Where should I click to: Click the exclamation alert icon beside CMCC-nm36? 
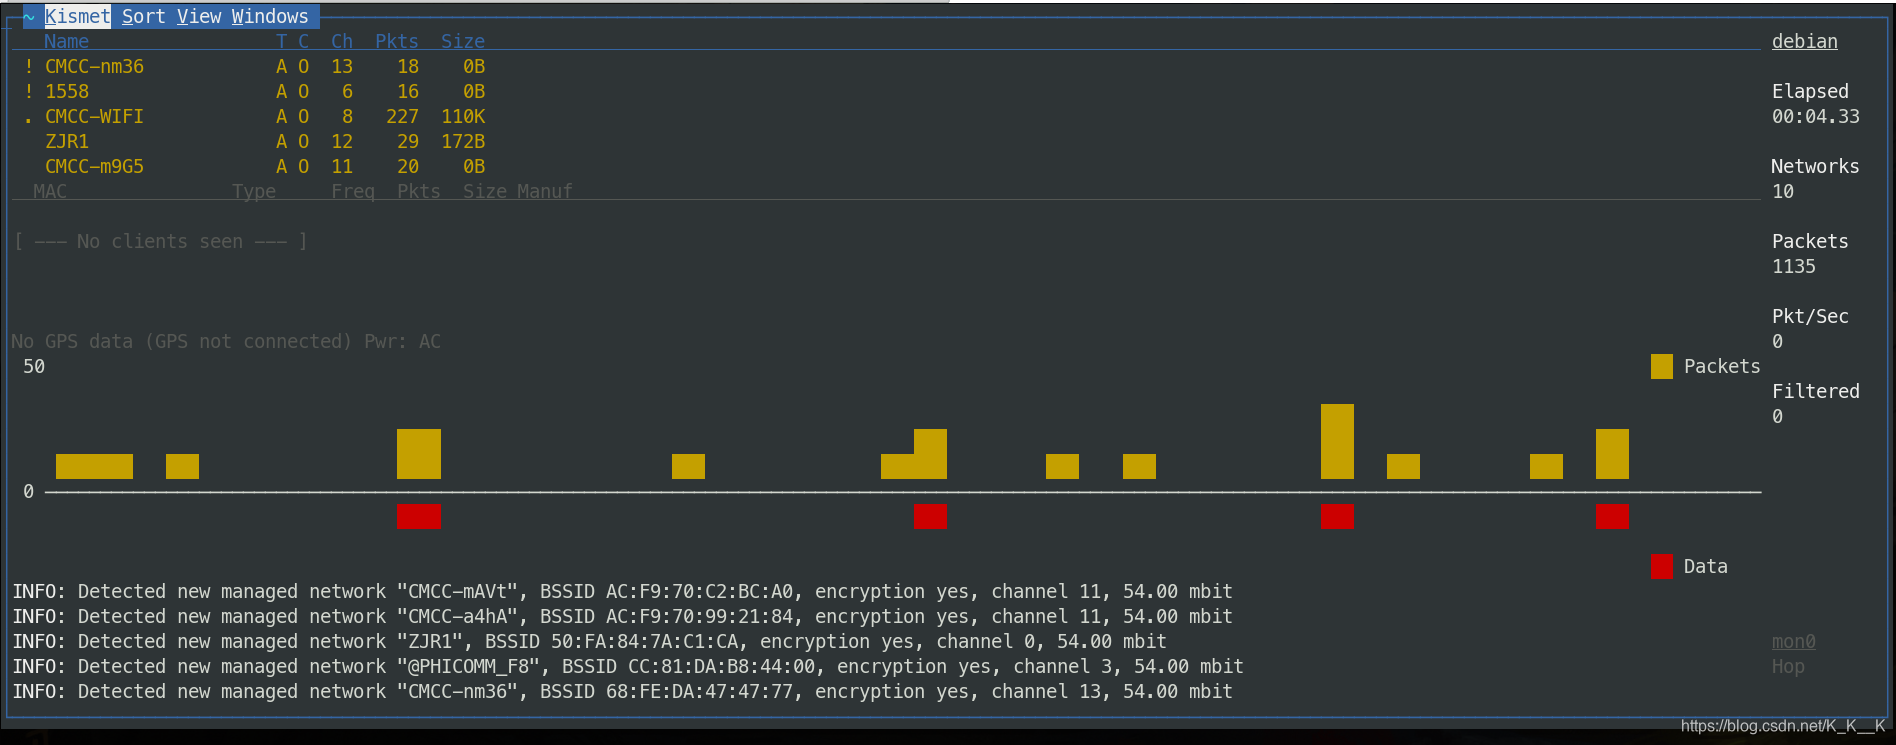click(29, 66)
